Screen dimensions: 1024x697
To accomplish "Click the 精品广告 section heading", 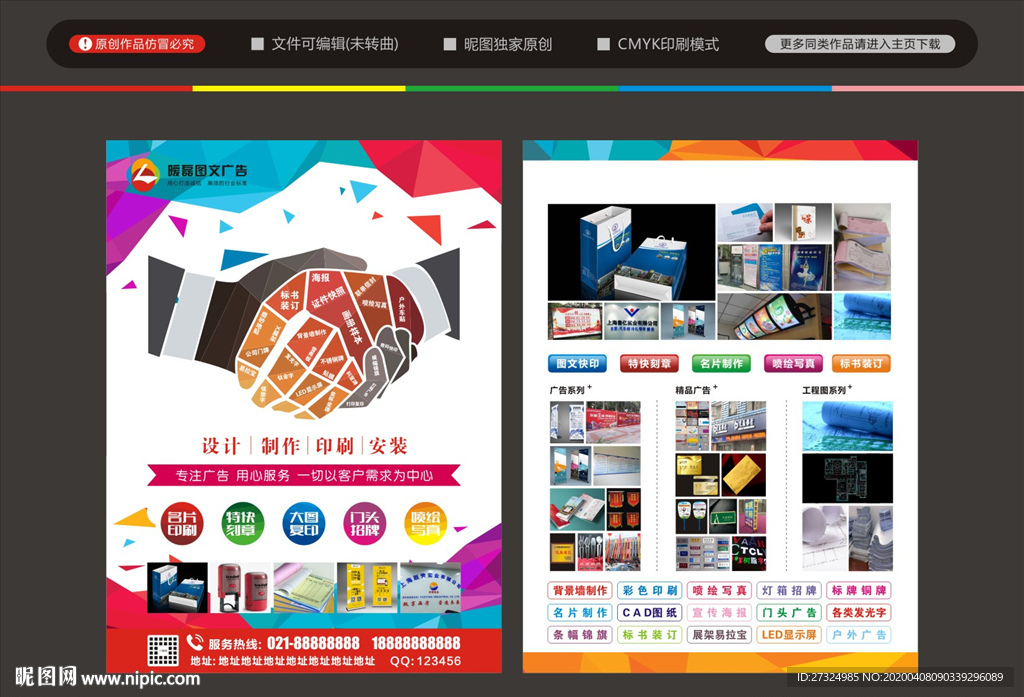I will coord(693,391).
